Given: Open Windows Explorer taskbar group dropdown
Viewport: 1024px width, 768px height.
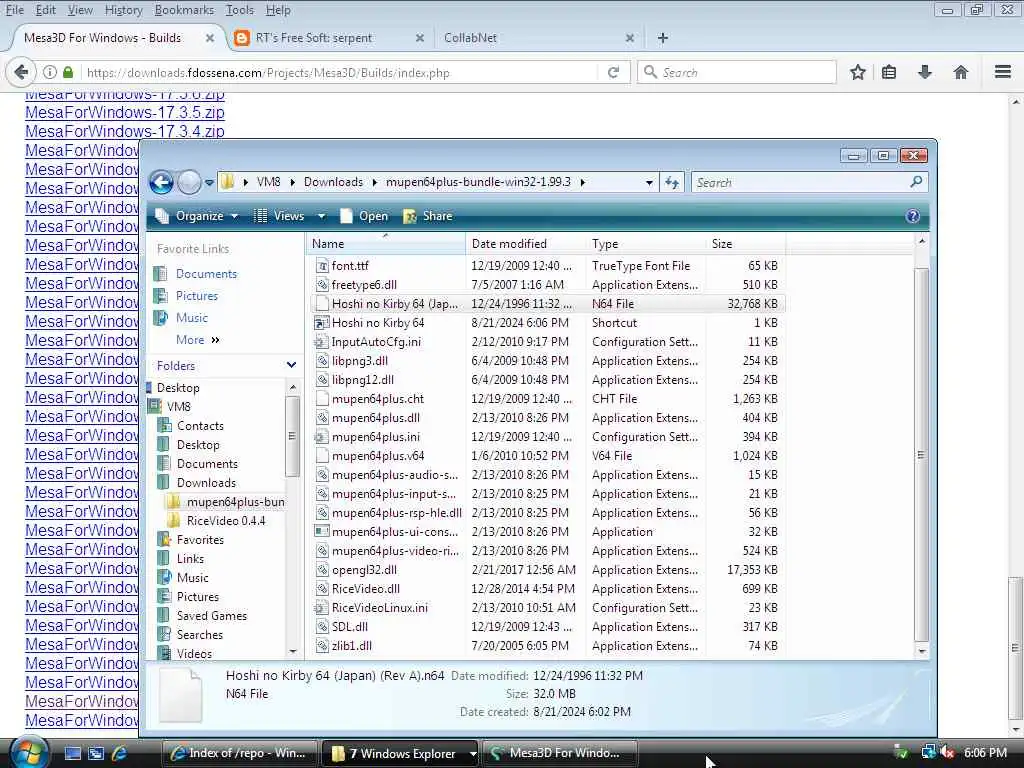Looking at the screenshot, I should tap(472, 754).
